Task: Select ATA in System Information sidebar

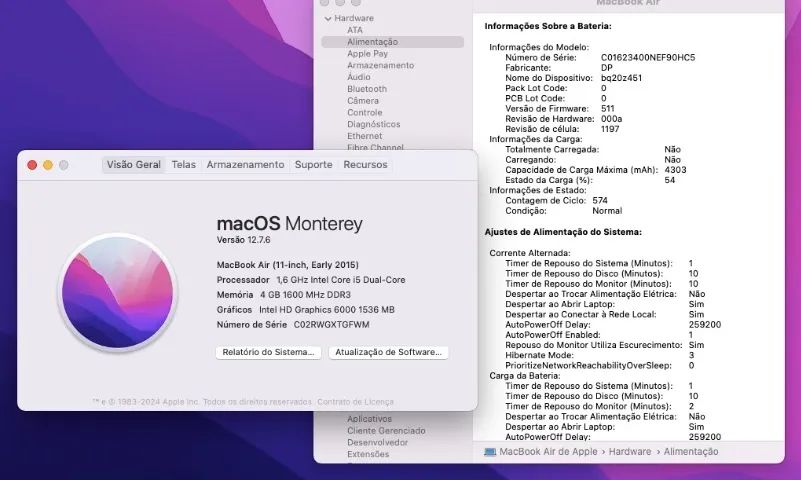Action: [355, 30]
